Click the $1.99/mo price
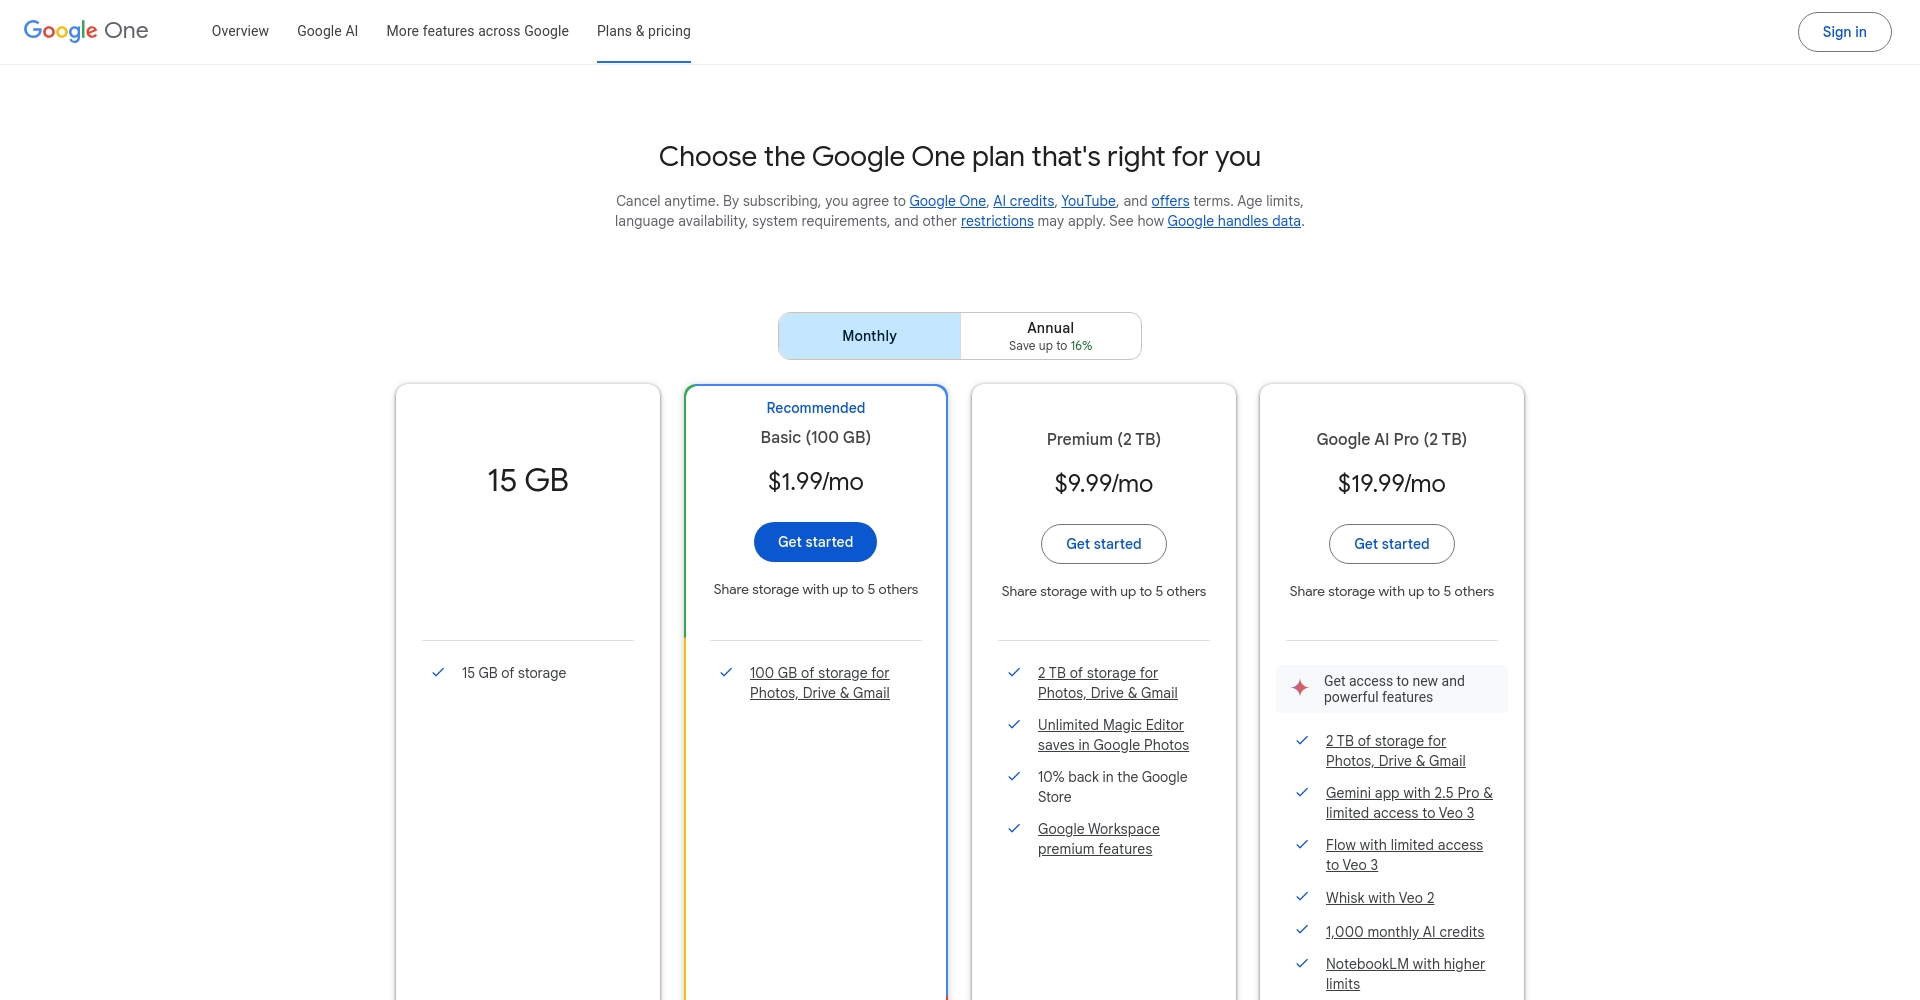Viewport: 1920px width, 1000px height. pos(815,481)
